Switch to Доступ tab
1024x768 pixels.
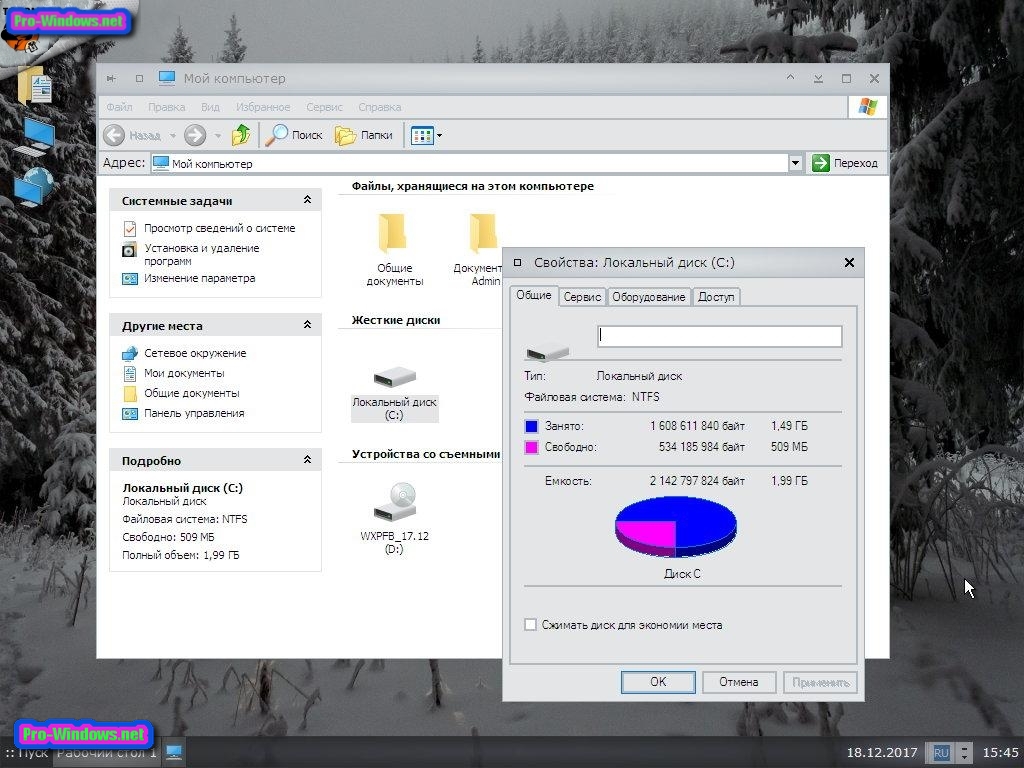click(716, 297)
